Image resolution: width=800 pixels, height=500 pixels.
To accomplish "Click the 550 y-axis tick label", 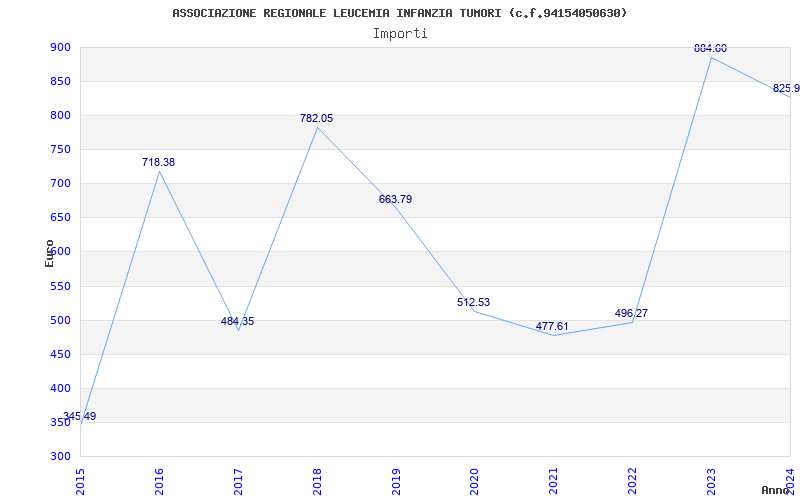I will [x=60, y=287].
